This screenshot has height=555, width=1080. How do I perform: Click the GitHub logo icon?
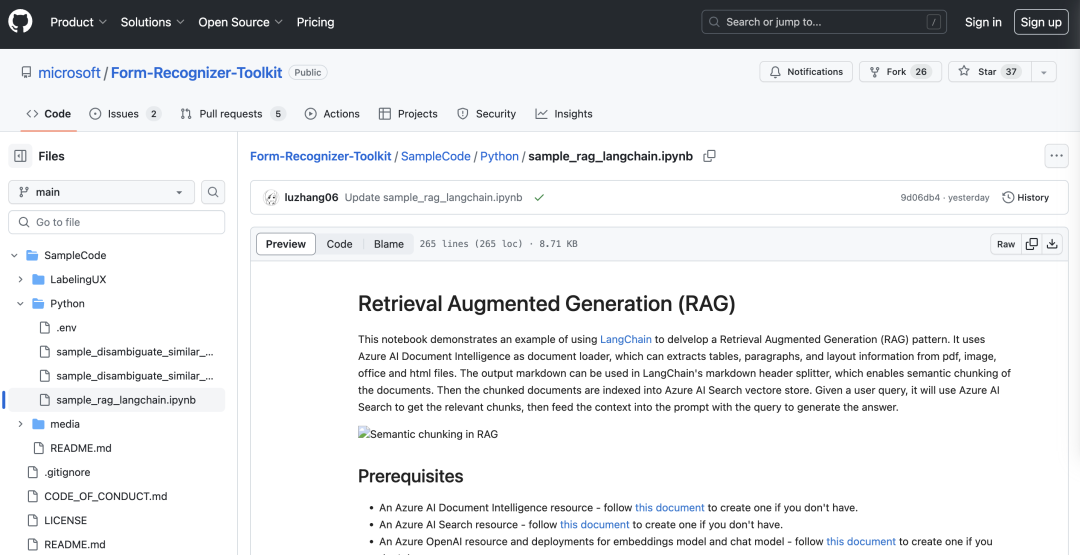pos(21,22)
